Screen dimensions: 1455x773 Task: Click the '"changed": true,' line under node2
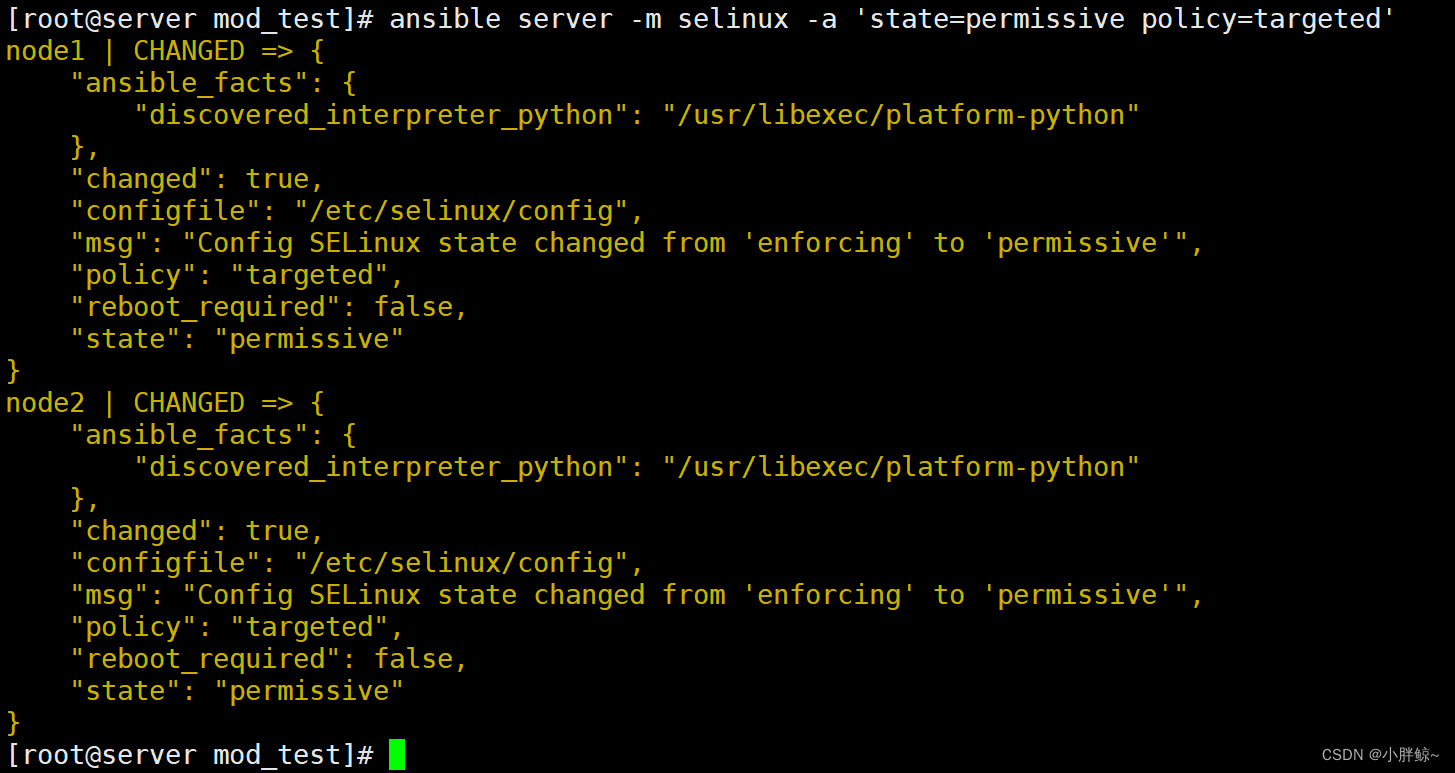tap(197, 531)
